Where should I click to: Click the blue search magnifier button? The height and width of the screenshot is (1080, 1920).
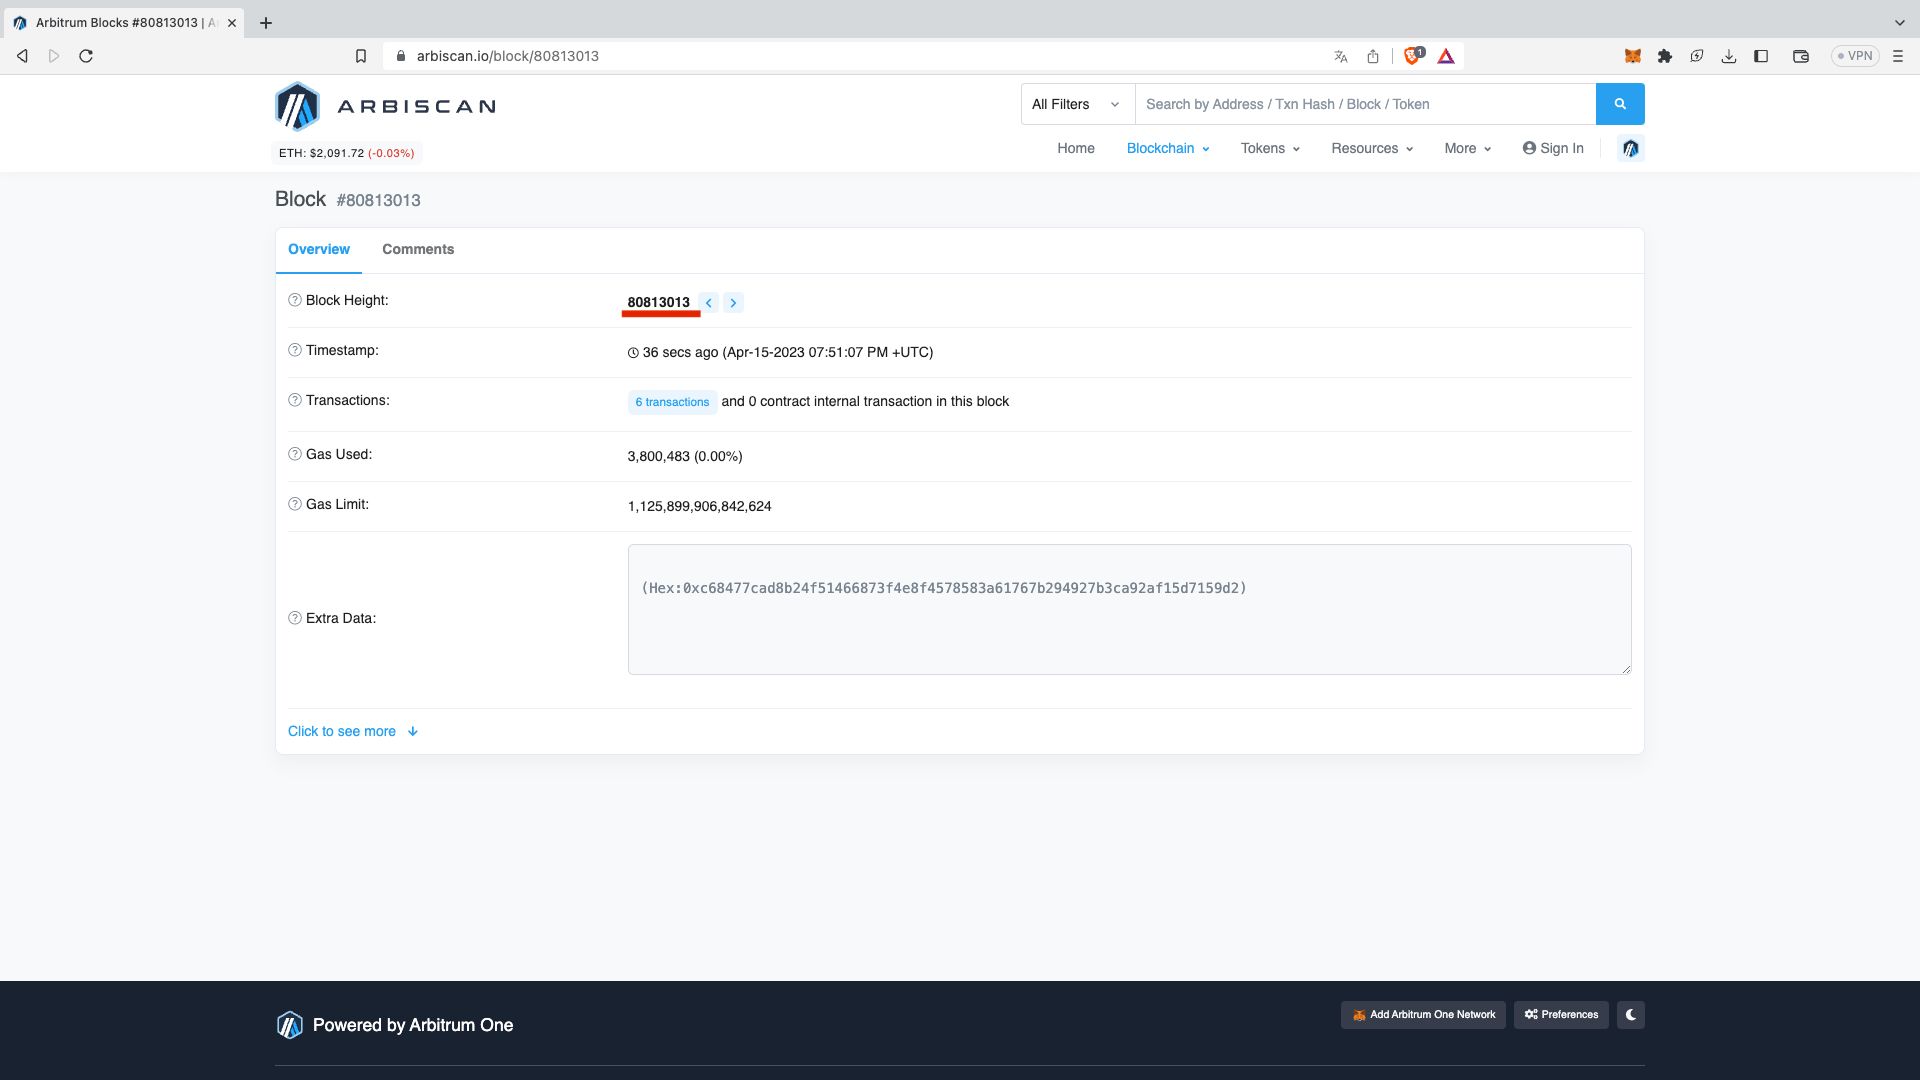[1620, 104]
